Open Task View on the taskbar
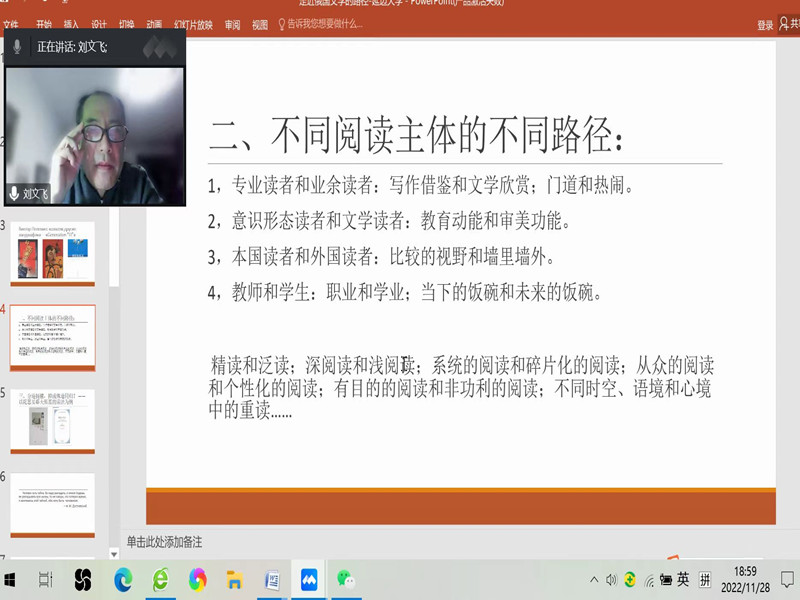The width and height of the screenshot is (800, 600). 46,579
